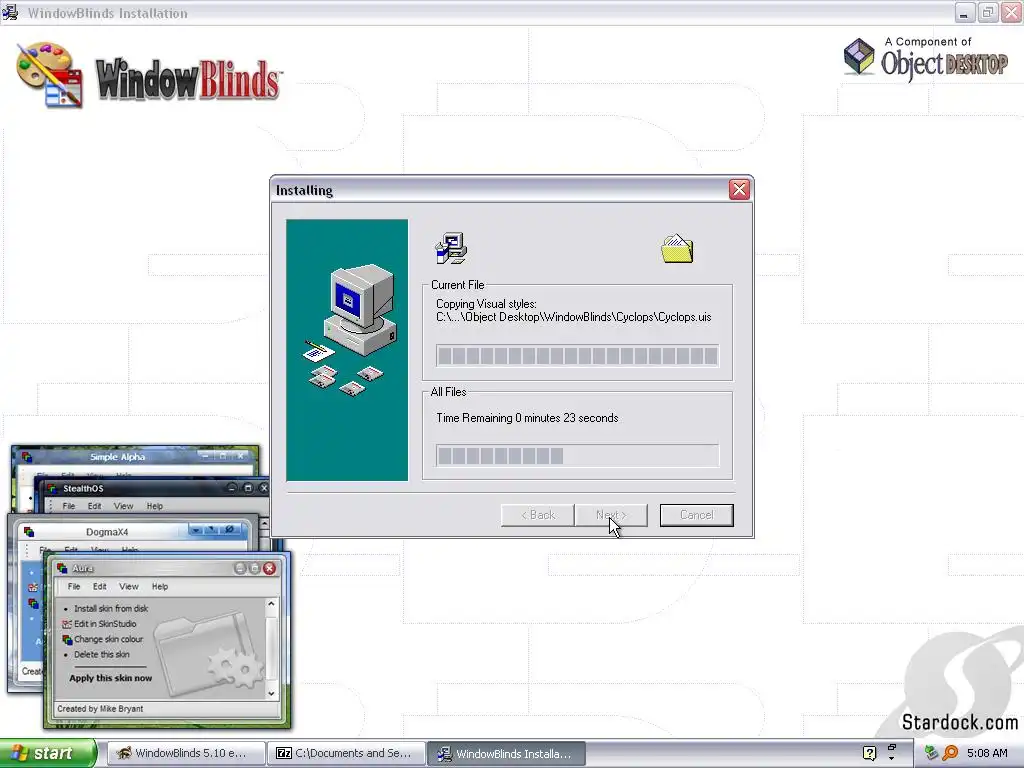Switch to C:\Documents and Se... taskbar item

346,753
